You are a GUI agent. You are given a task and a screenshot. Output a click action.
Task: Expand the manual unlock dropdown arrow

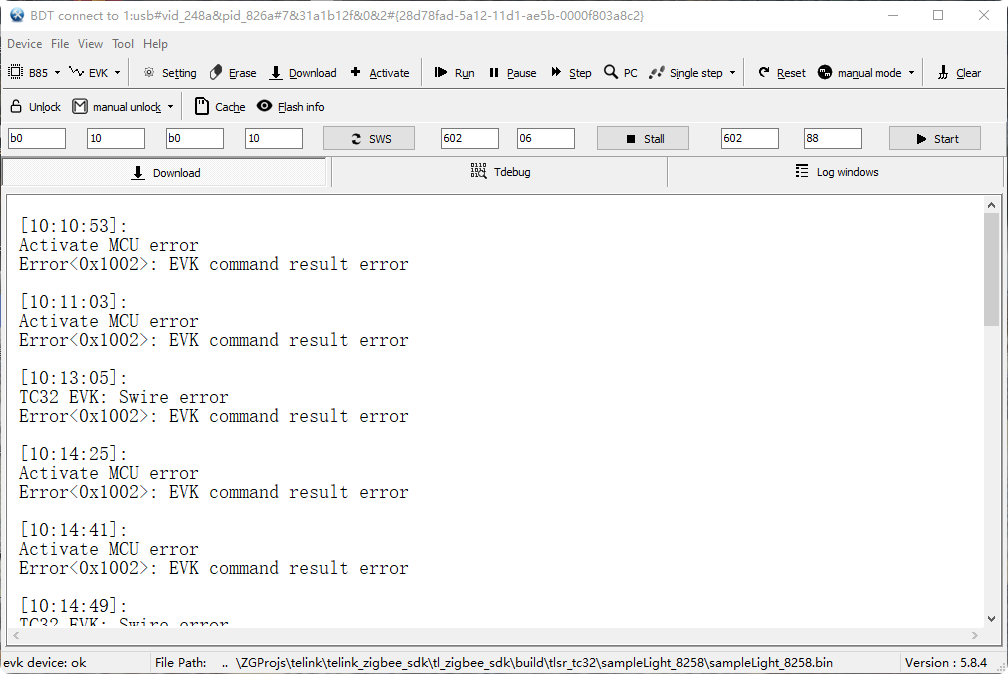[x=170, y=107]
